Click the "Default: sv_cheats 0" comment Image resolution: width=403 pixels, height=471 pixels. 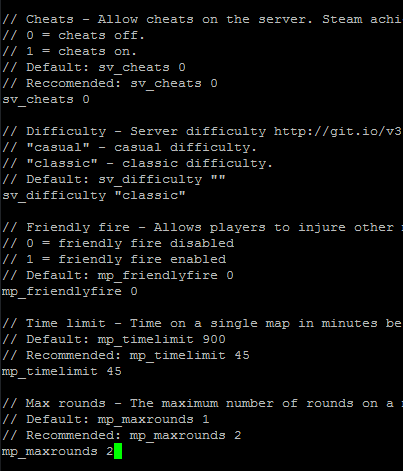click(x=94, y=68)
